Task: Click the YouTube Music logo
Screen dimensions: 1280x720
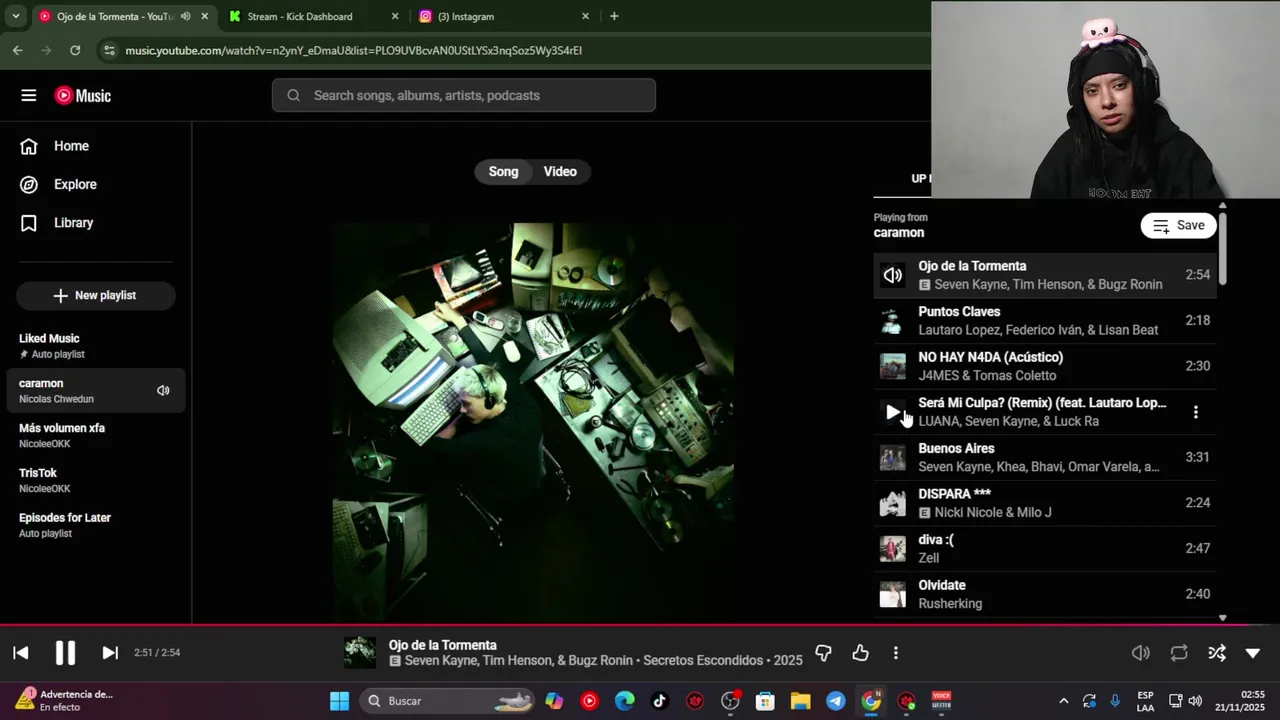Action: (x=83, y=96)
